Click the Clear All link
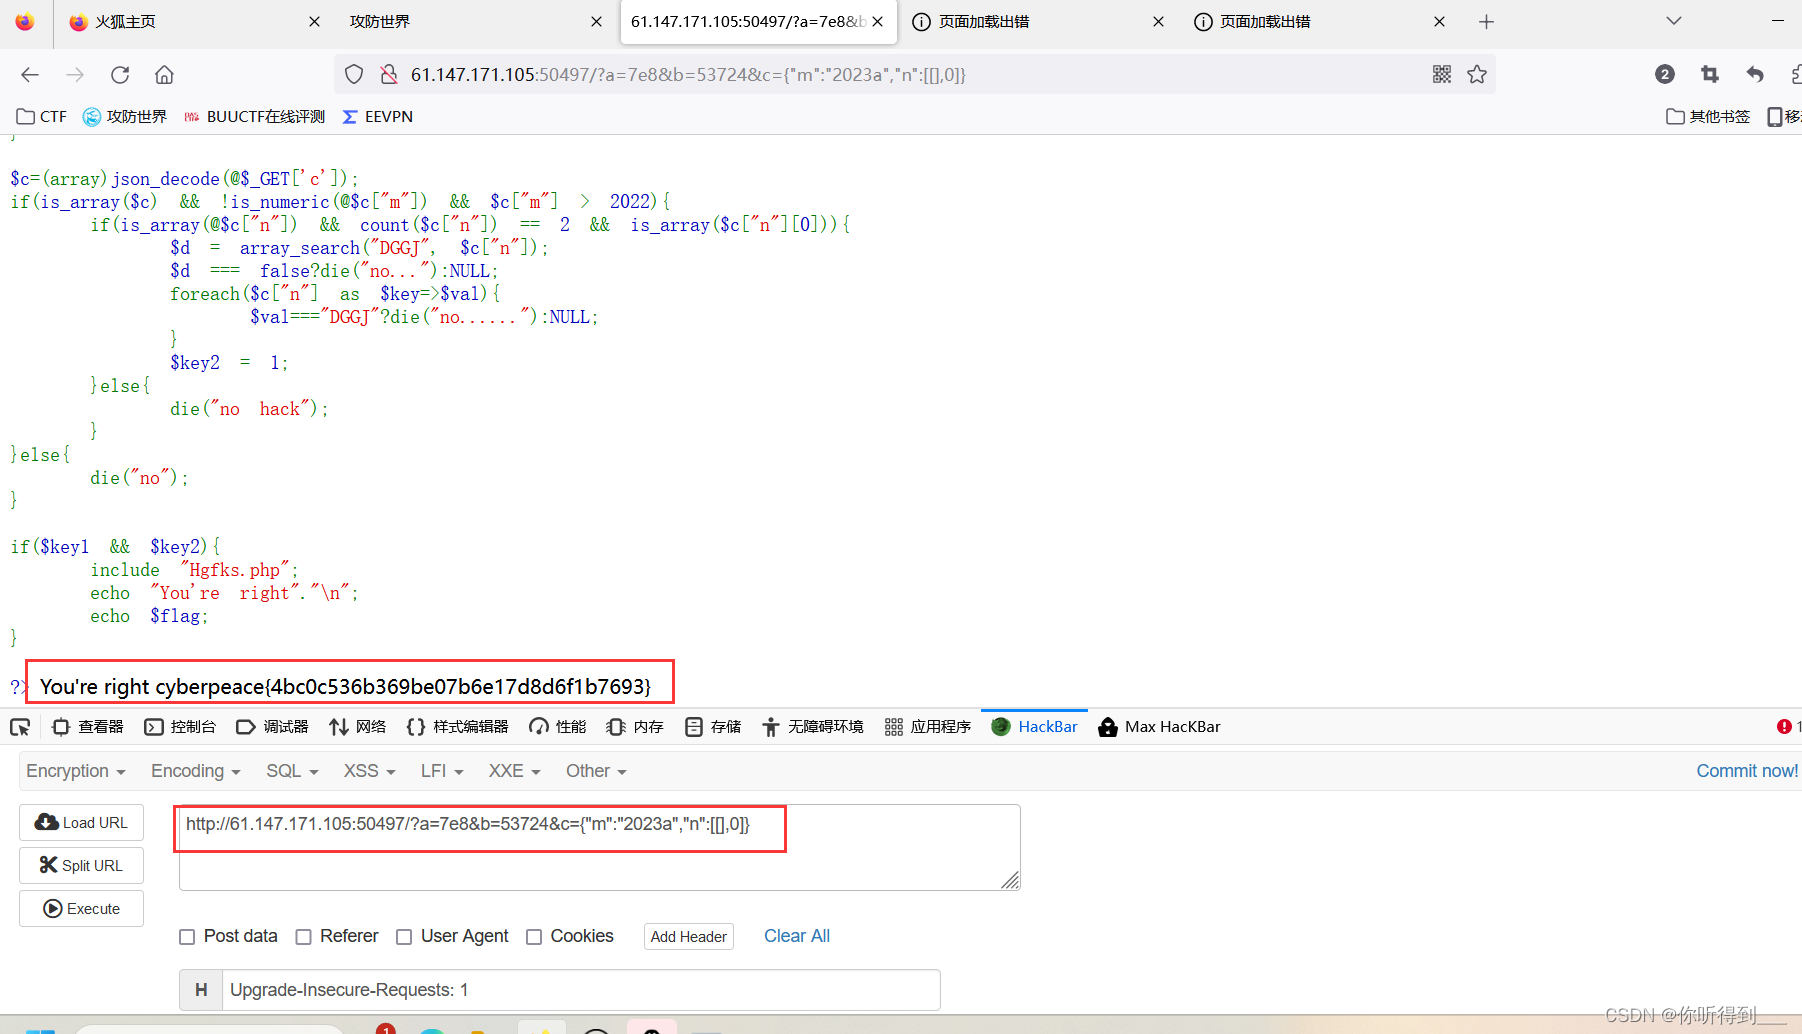The height and width of the screenshot is (1034, 1802). coord(797,936)
